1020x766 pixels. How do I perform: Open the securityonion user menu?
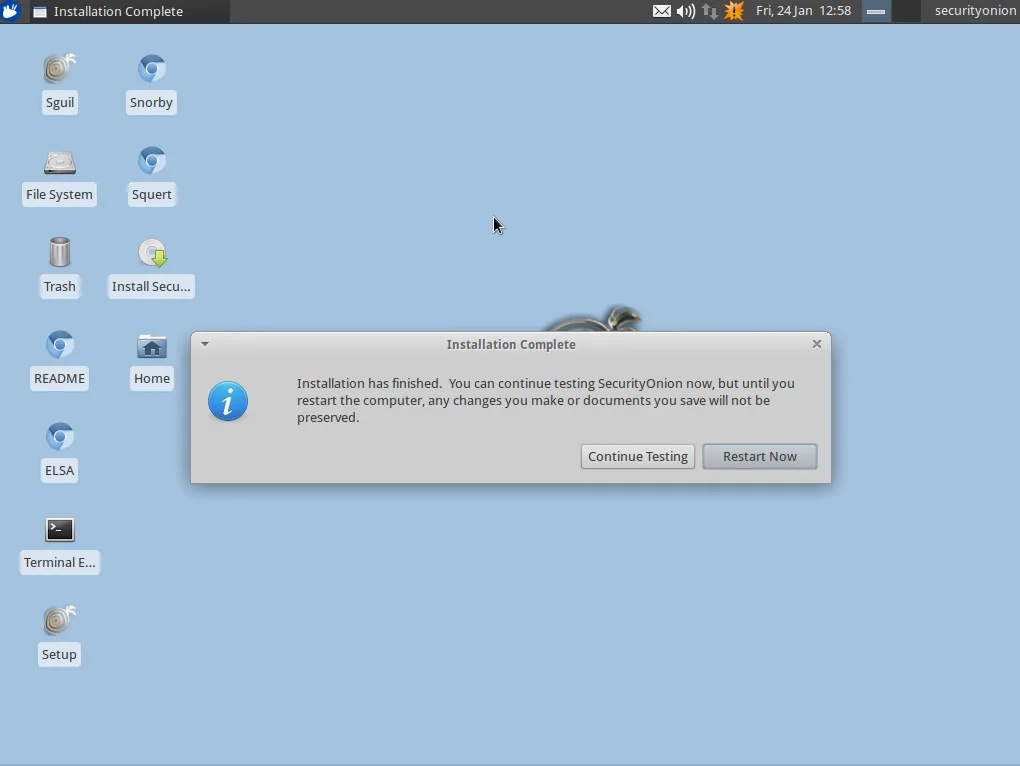click(975, 11)
